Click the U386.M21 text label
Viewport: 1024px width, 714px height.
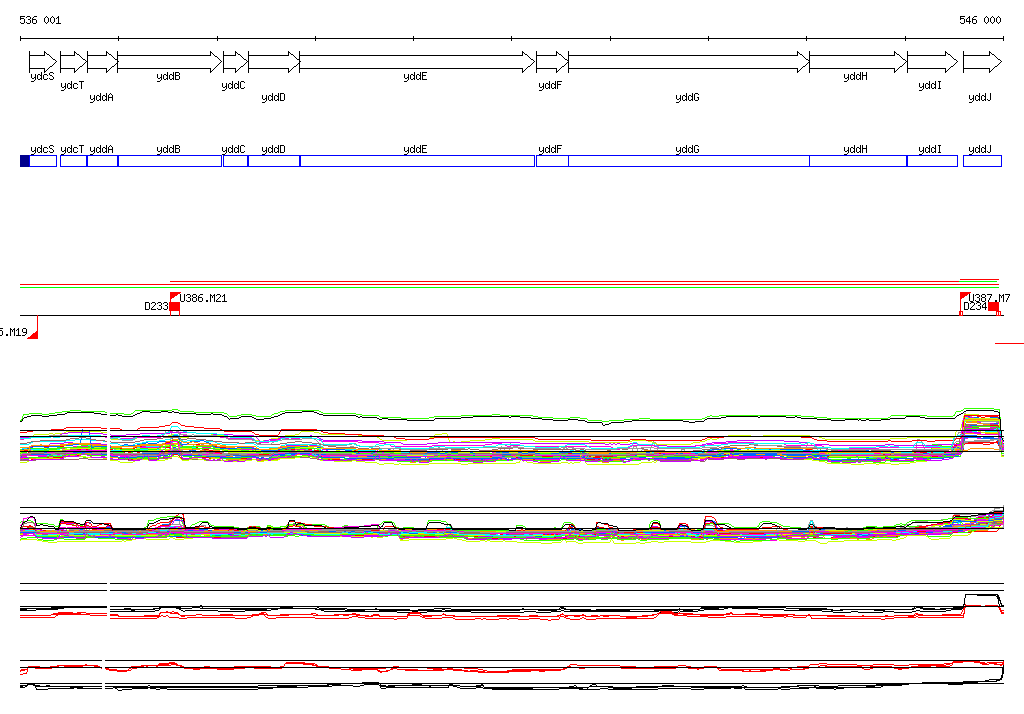coord(204,299)
